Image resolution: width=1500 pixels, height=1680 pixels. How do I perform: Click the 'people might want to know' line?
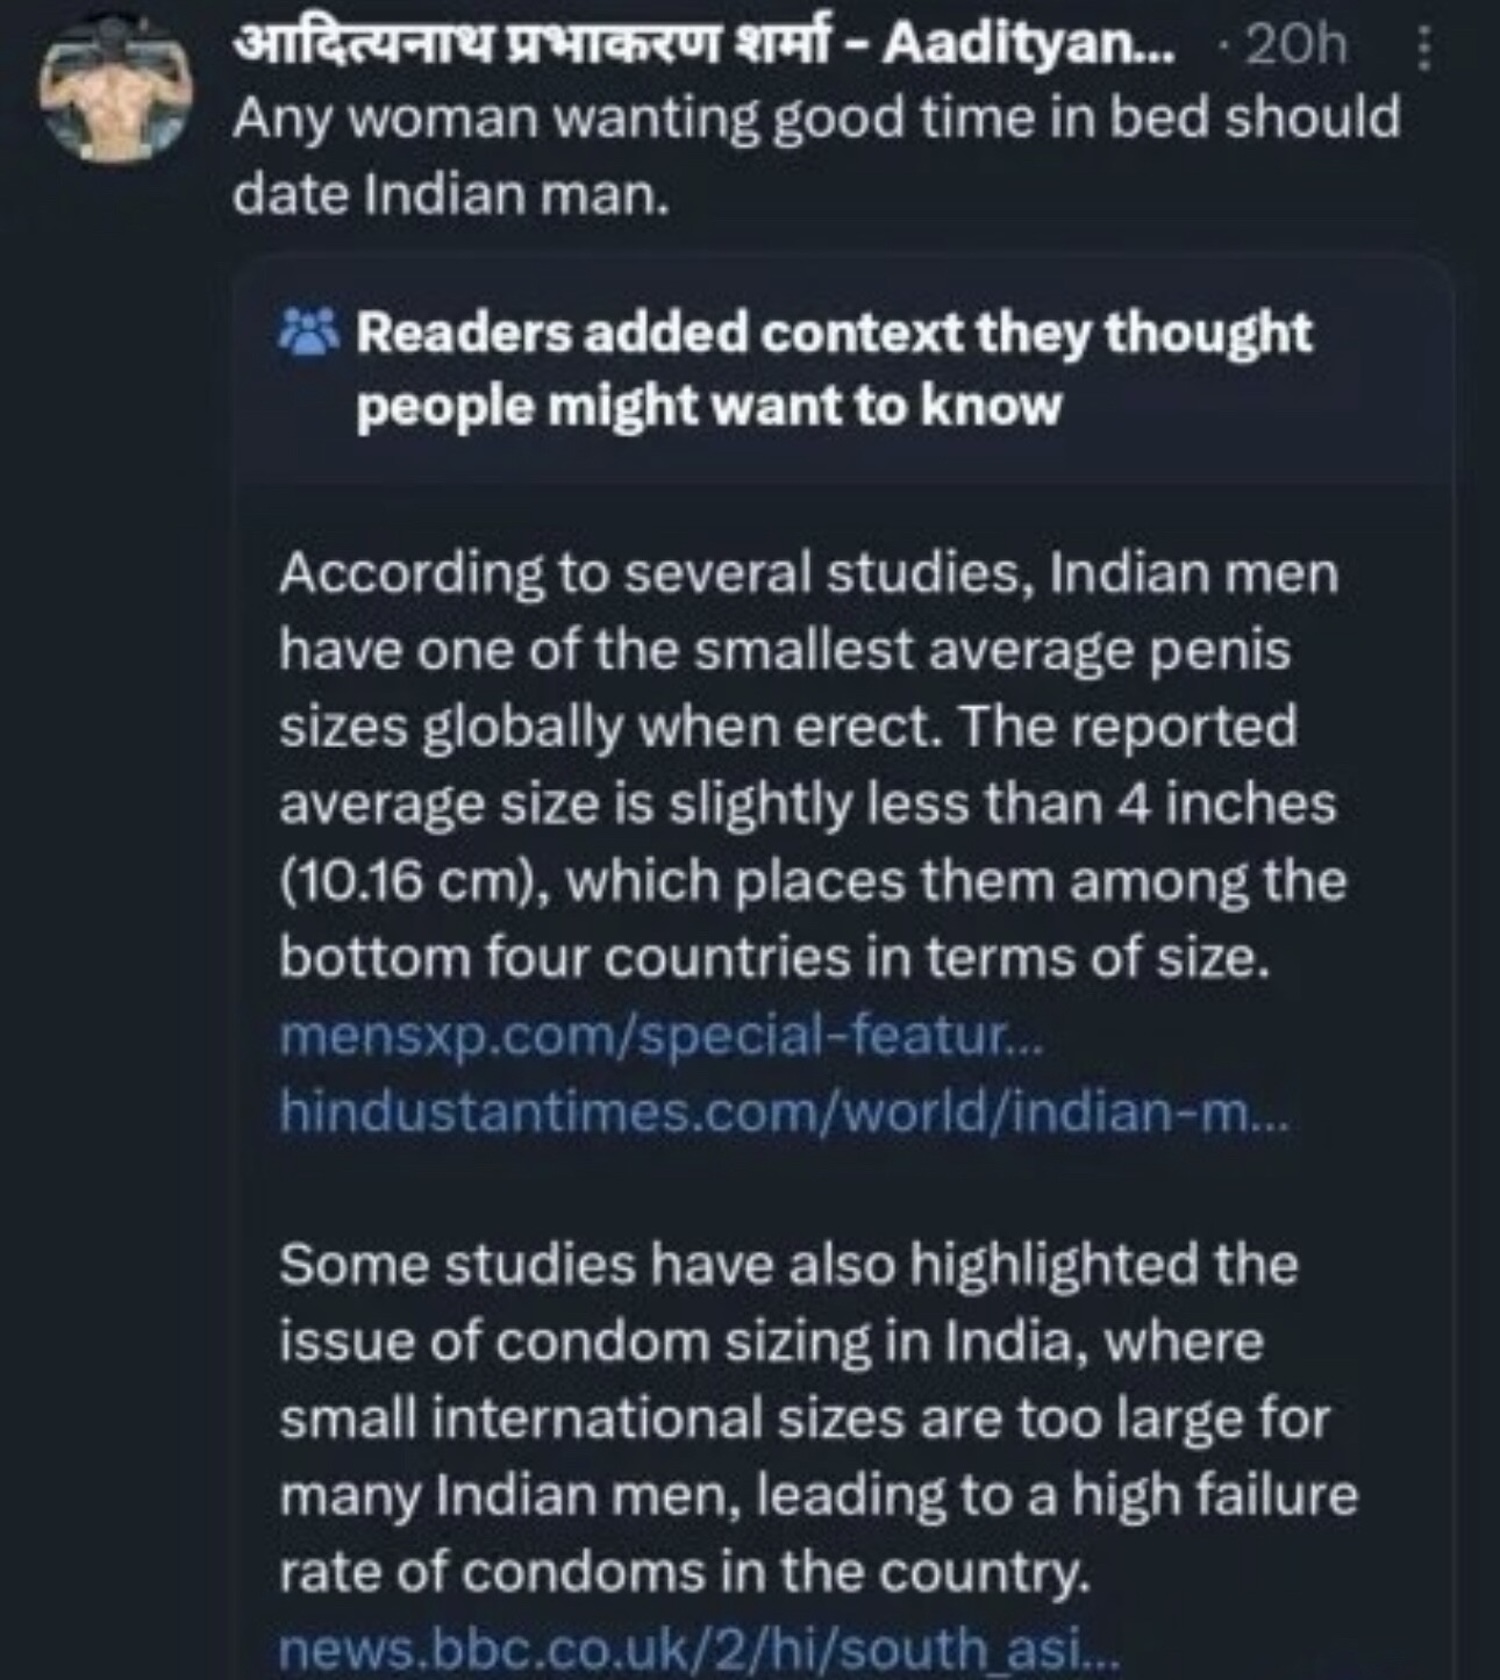(x=708, y=407)
